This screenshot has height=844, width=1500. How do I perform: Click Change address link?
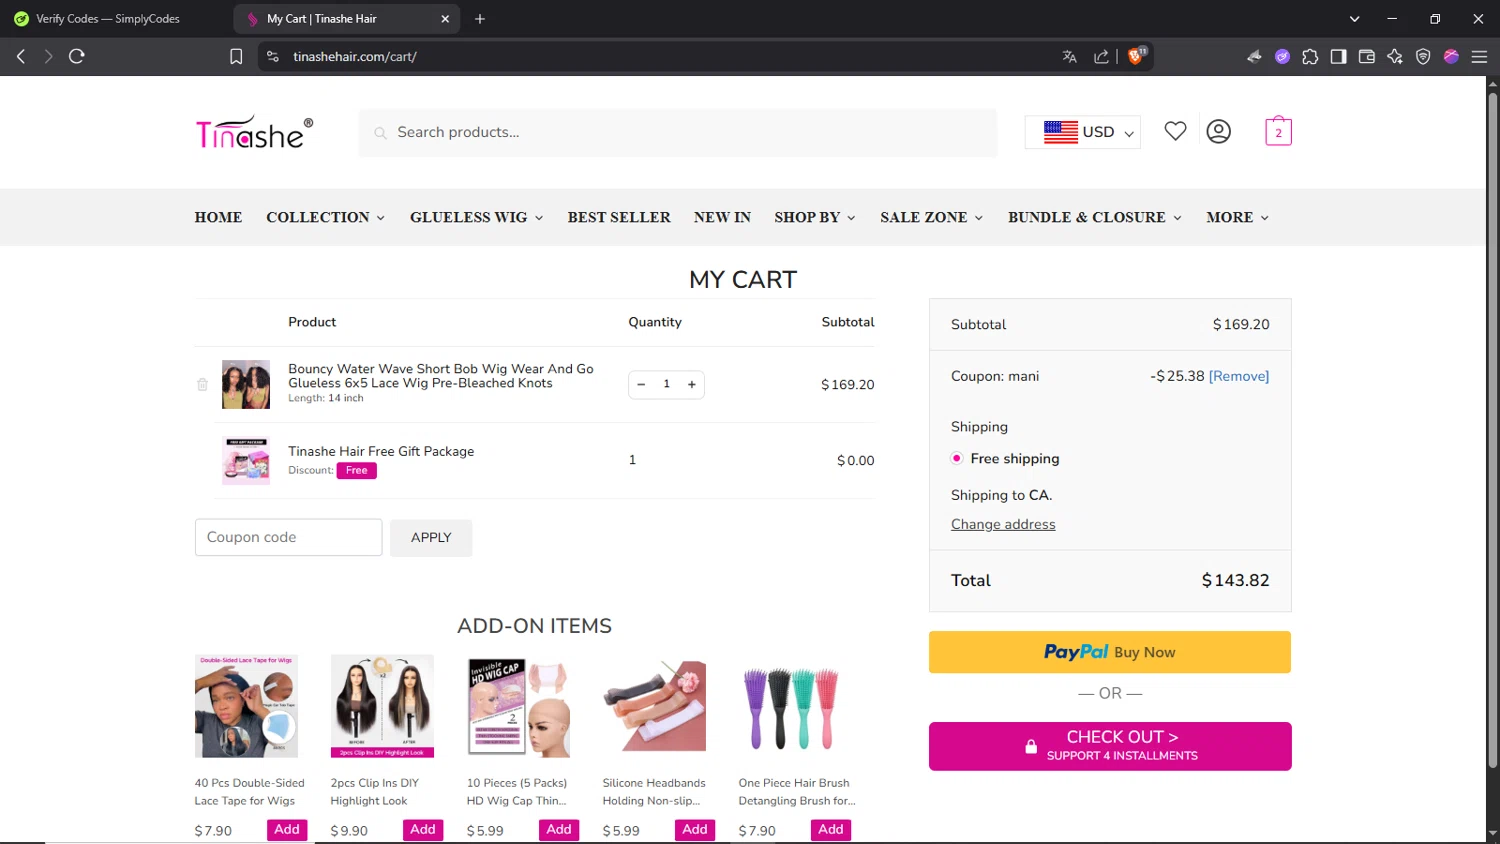[x=1003, y=524]
